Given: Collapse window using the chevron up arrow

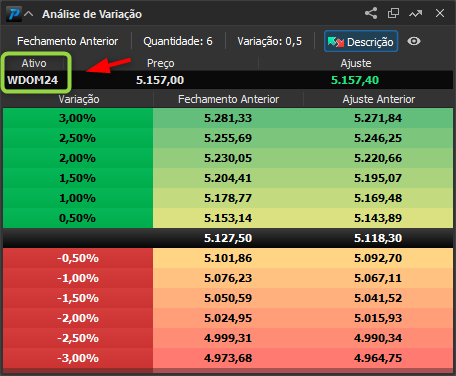Looking at the screenshot, I should click(x=29, y=14).
